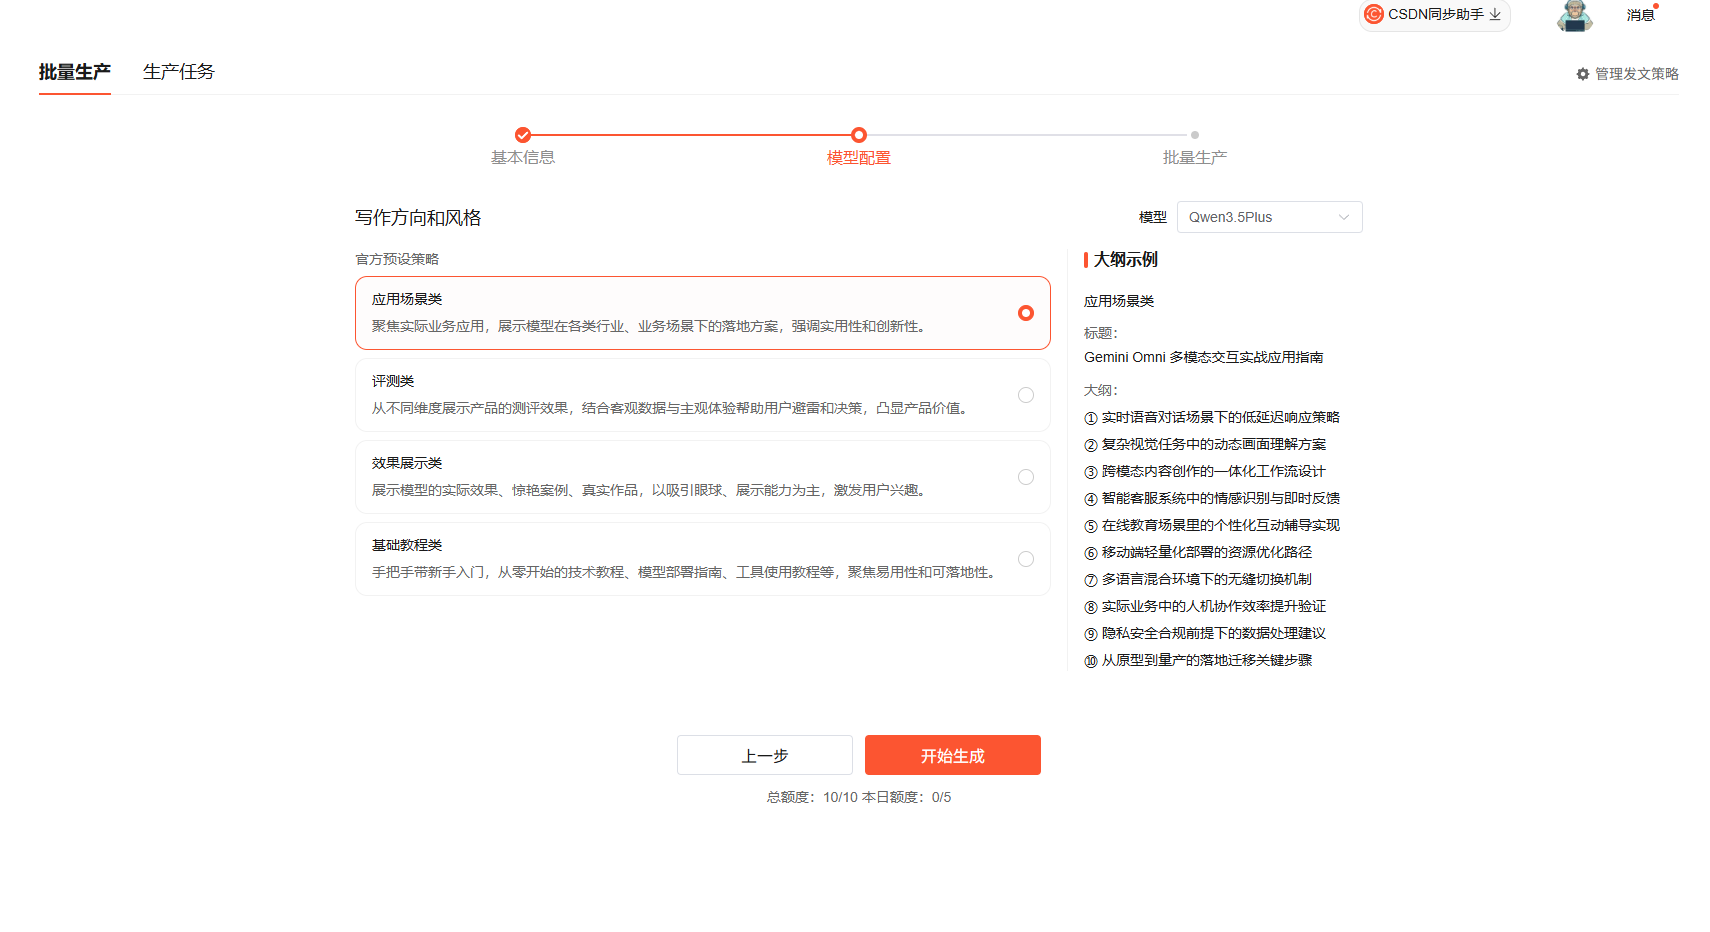The width and height of the screenshot is (1710, 932).
Task: Click the 效果展示类 description text
Action: coord(651,490)
